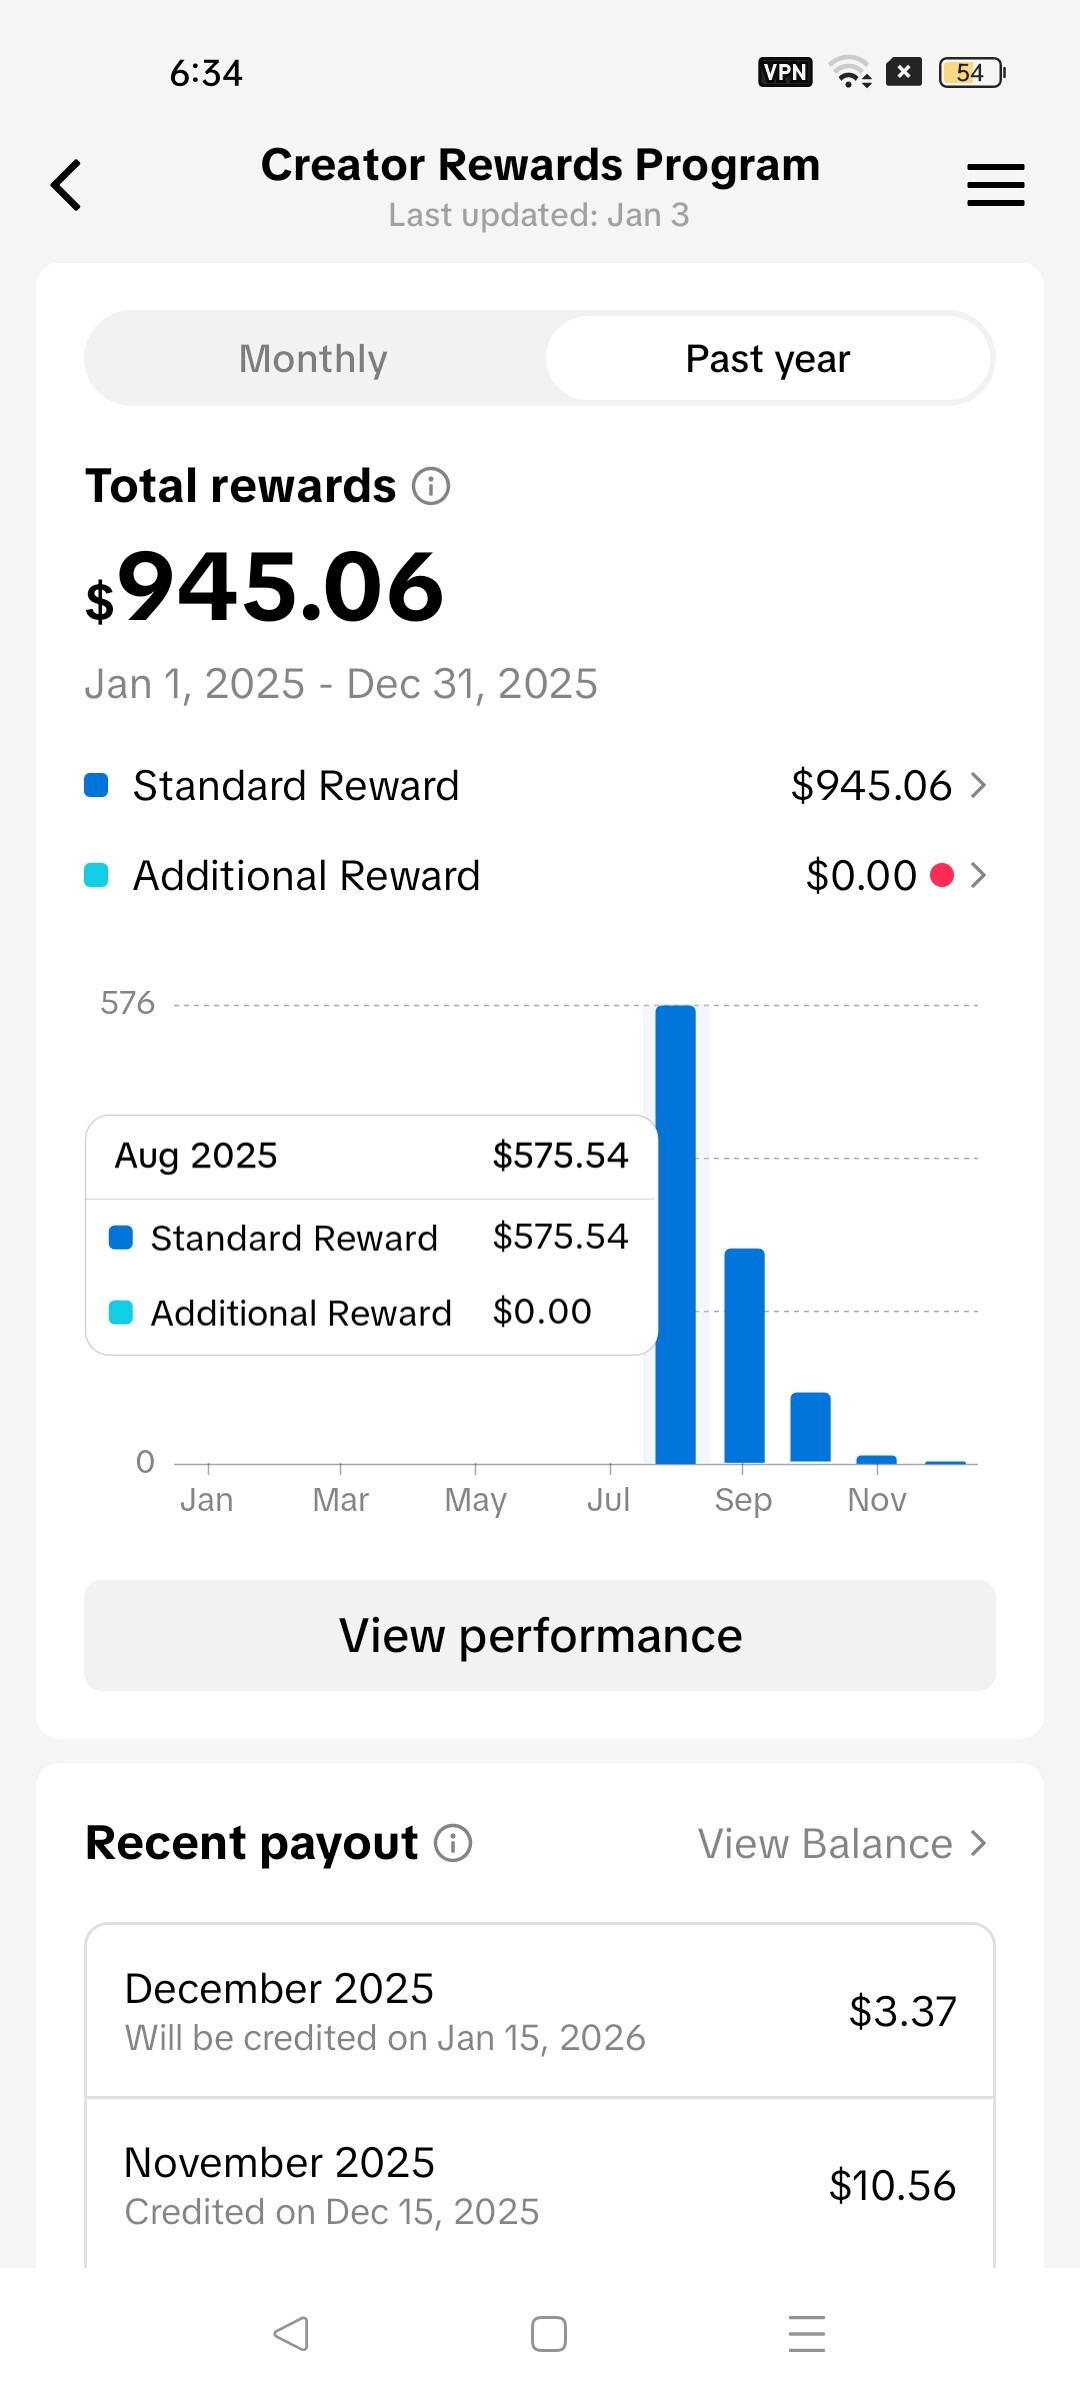Select the Past year tab
The width and height of the screenshot is (1080, 2400).
[x=767, y=359]
